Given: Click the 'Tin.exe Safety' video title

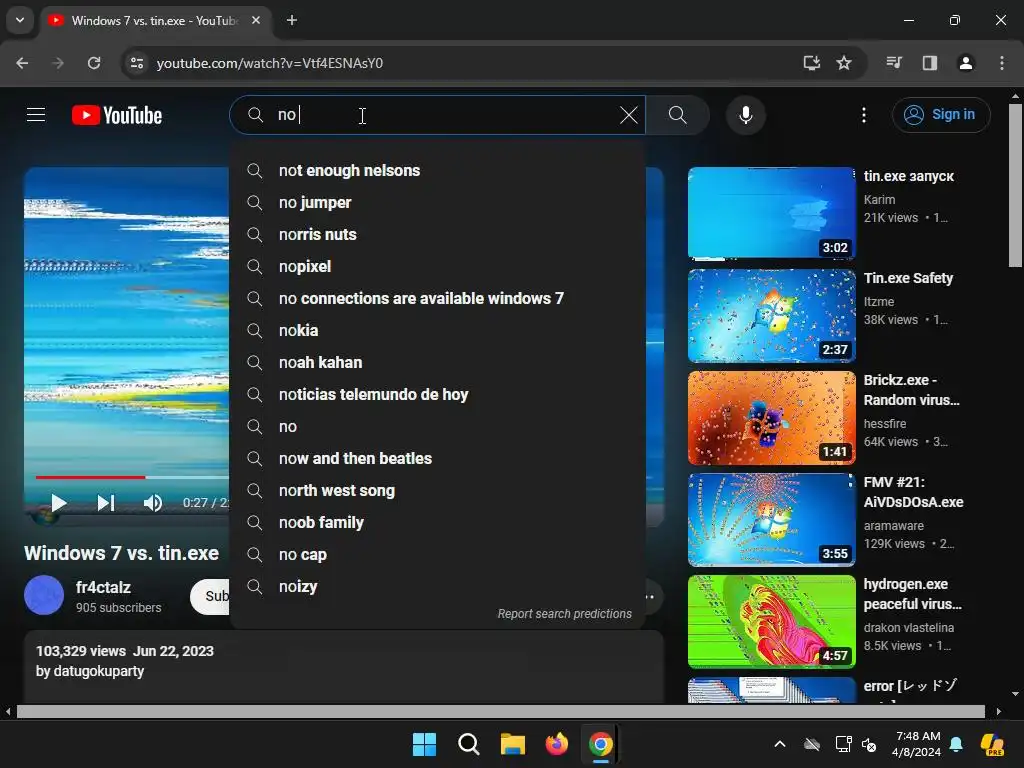Looking at the screenshot, I should coord(908,278).
